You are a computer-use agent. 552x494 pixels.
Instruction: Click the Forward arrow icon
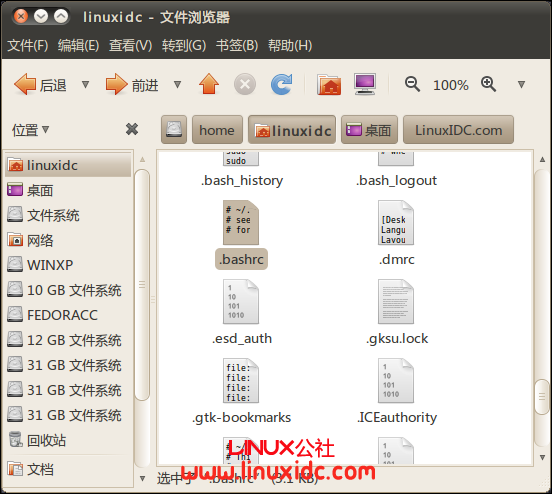[x=117, y=85]
